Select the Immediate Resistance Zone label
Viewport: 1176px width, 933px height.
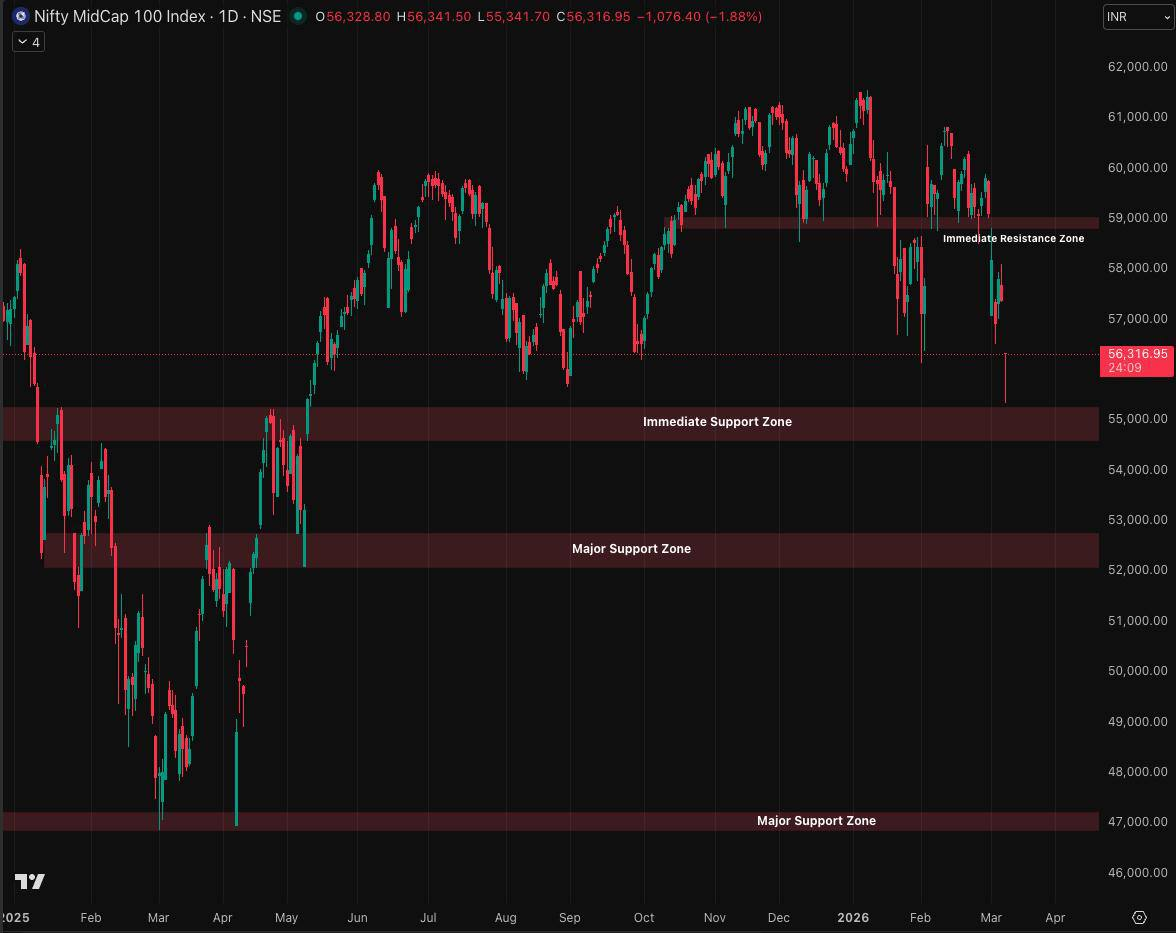pyautogui.click(x=1013, y=239)
